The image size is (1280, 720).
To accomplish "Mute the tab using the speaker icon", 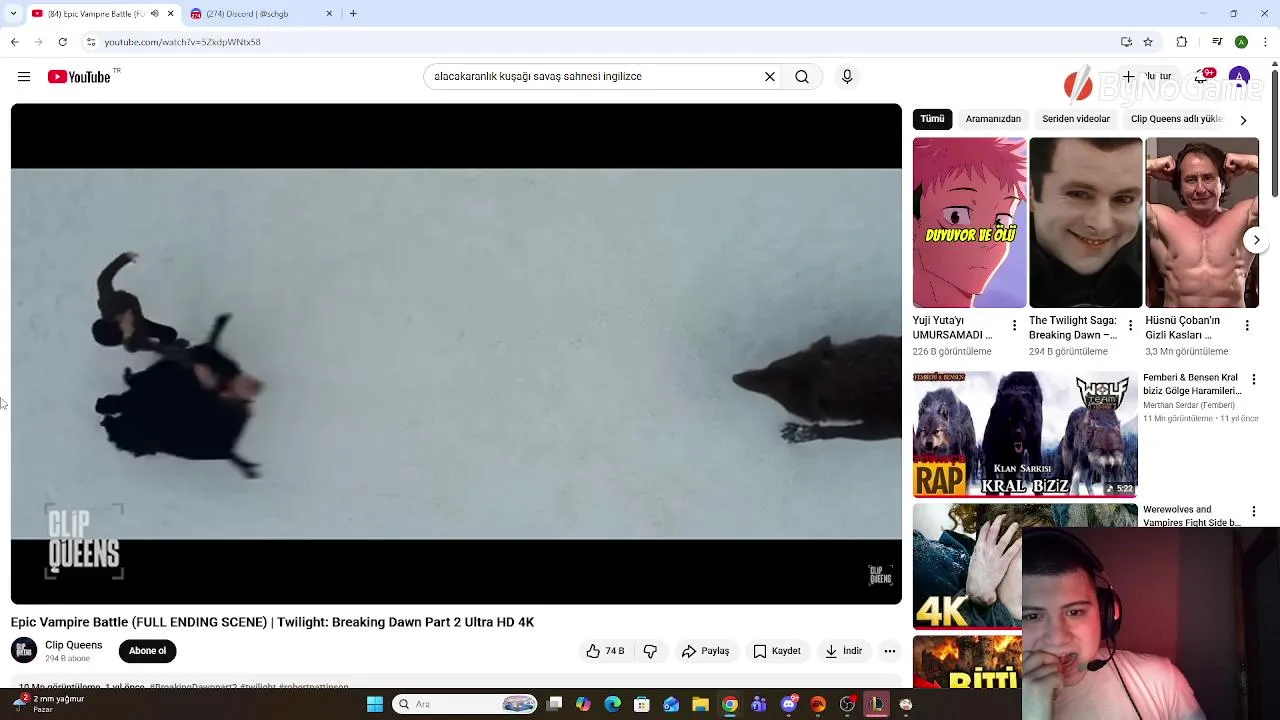I will click(154, 14).
